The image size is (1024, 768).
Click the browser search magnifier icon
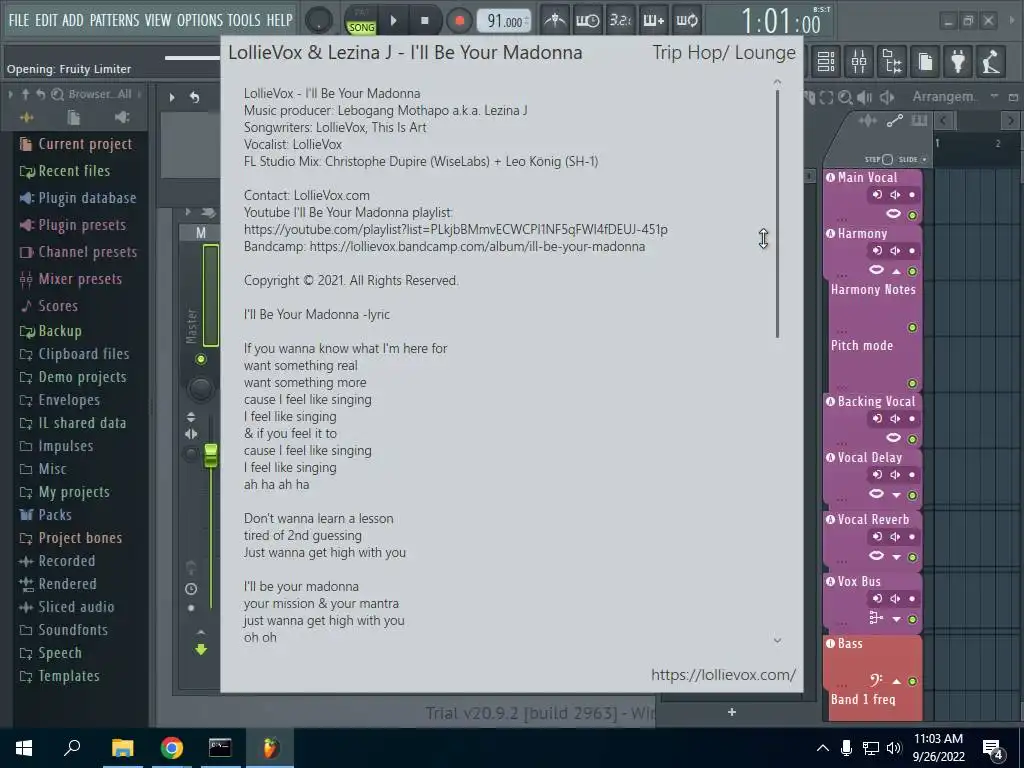[57, 94]
